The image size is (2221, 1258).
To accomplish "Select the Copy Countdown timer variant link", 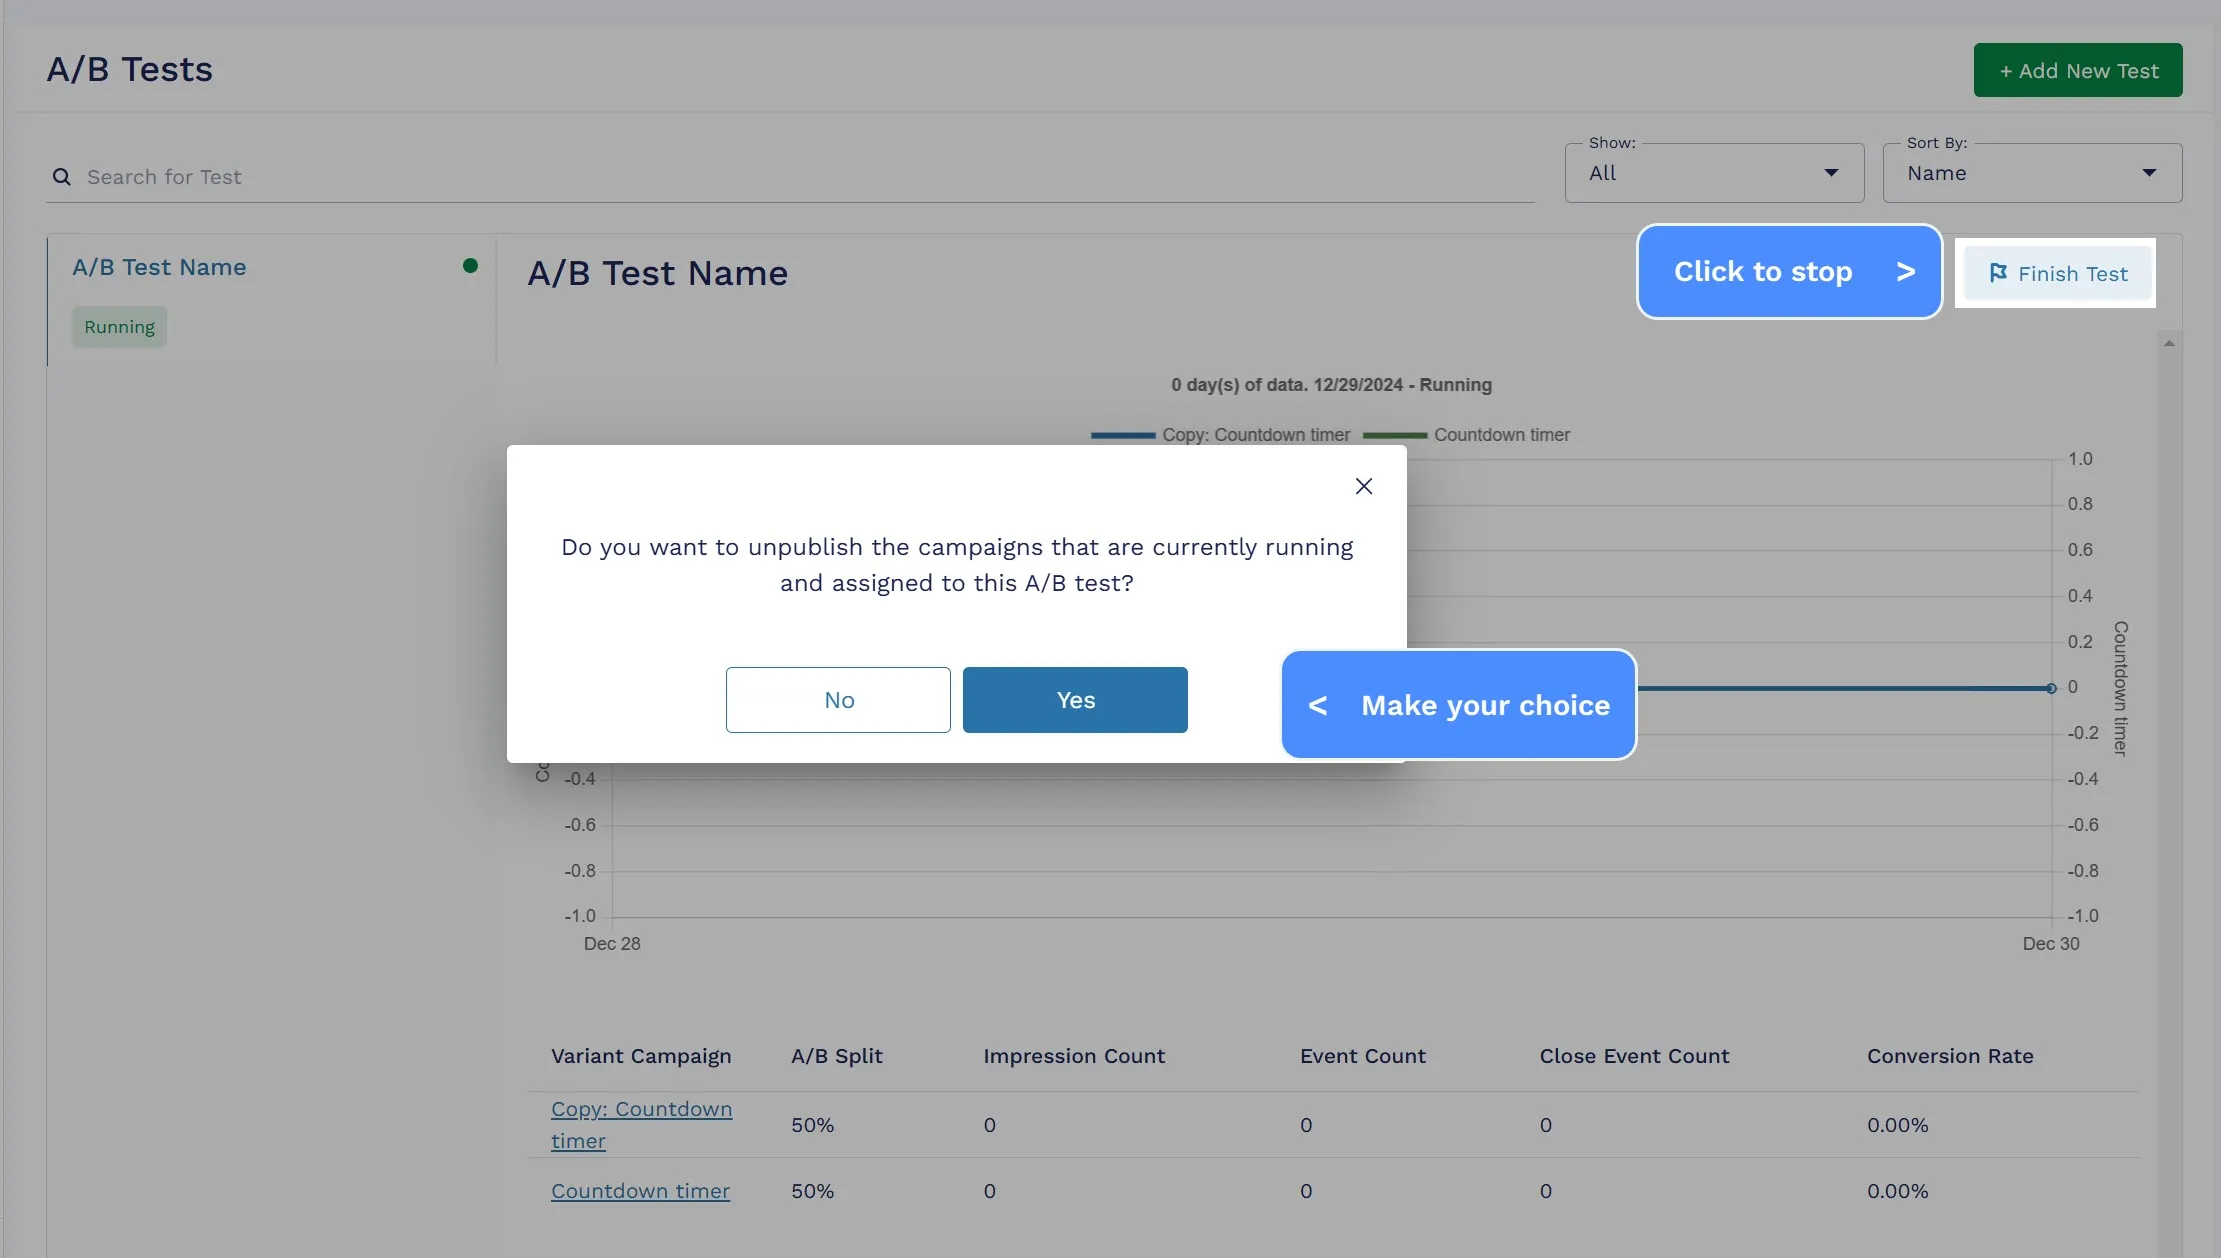I will click(642, 1124).
